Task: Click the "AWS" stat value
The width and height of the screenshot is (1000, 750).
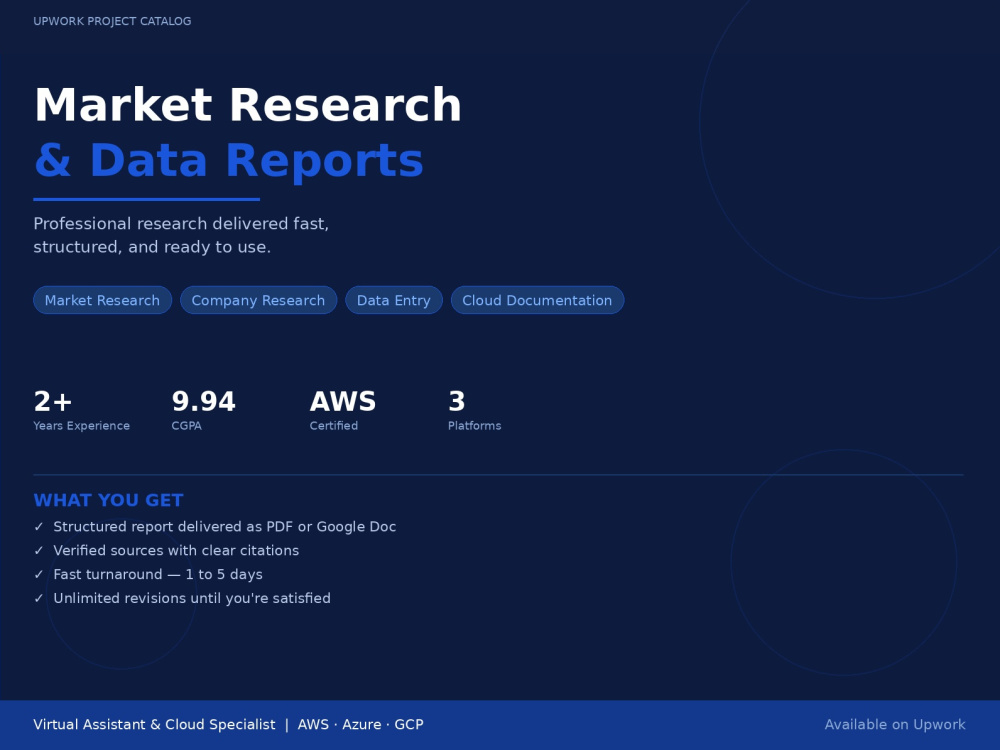Action: point(342,401)
